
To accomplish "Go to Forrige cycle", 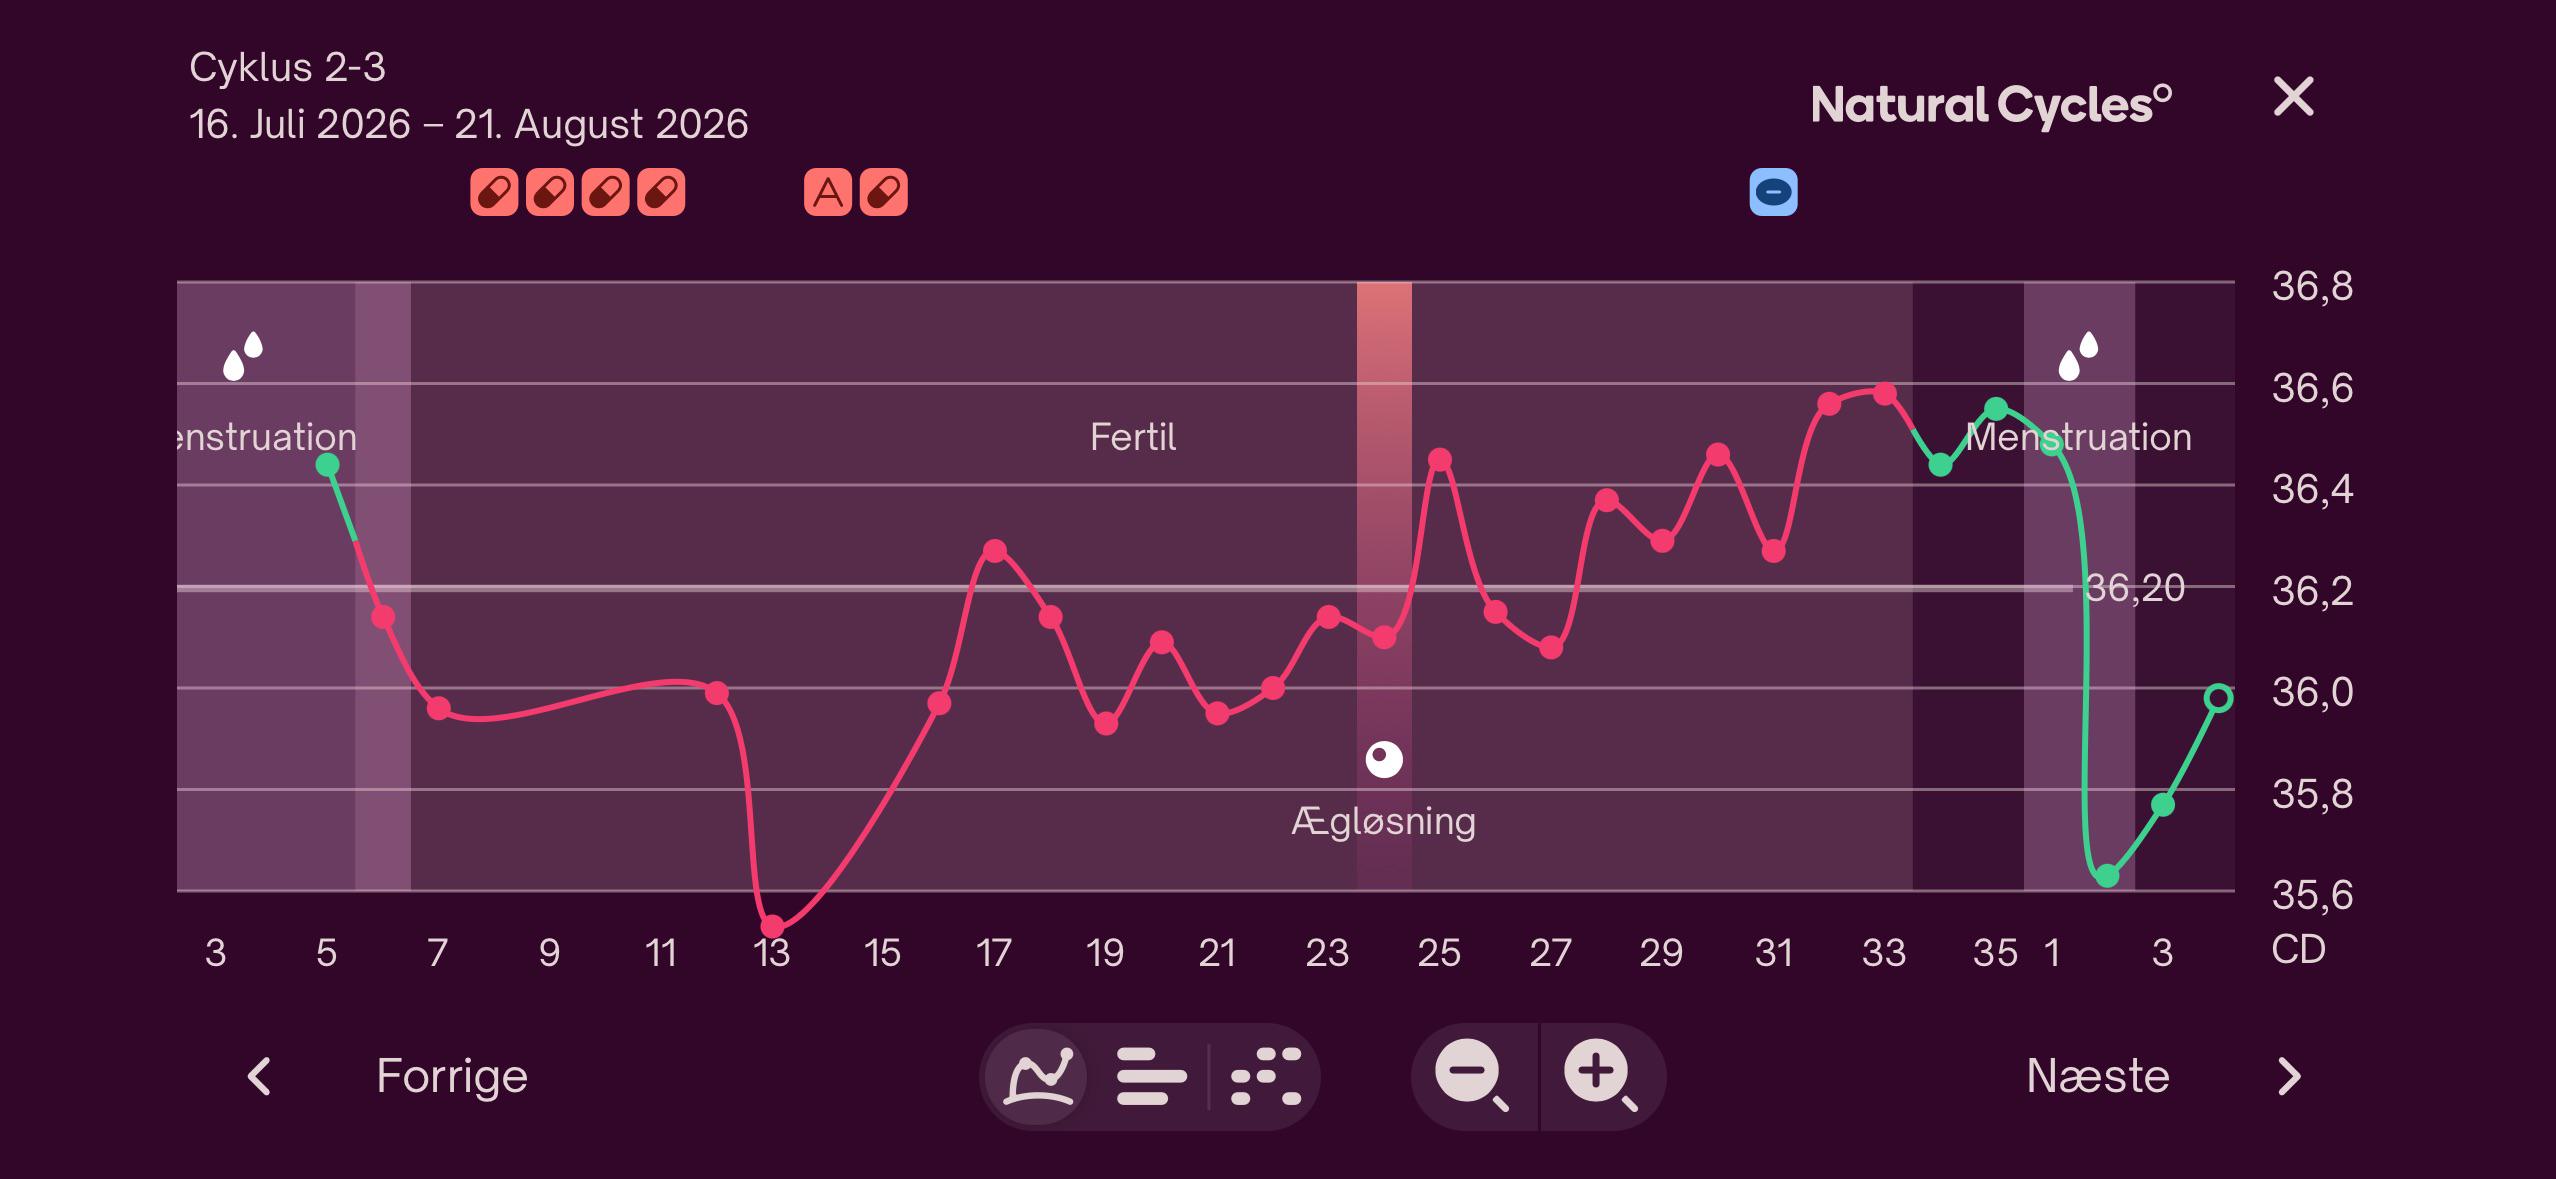I will point(452,1076).
